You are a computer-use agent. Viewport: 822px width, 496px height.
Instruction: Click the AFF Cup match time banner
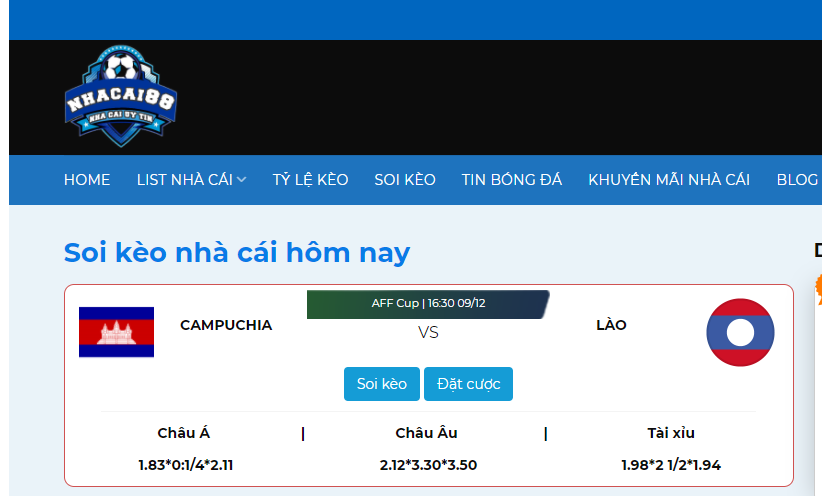pos(428,303)
